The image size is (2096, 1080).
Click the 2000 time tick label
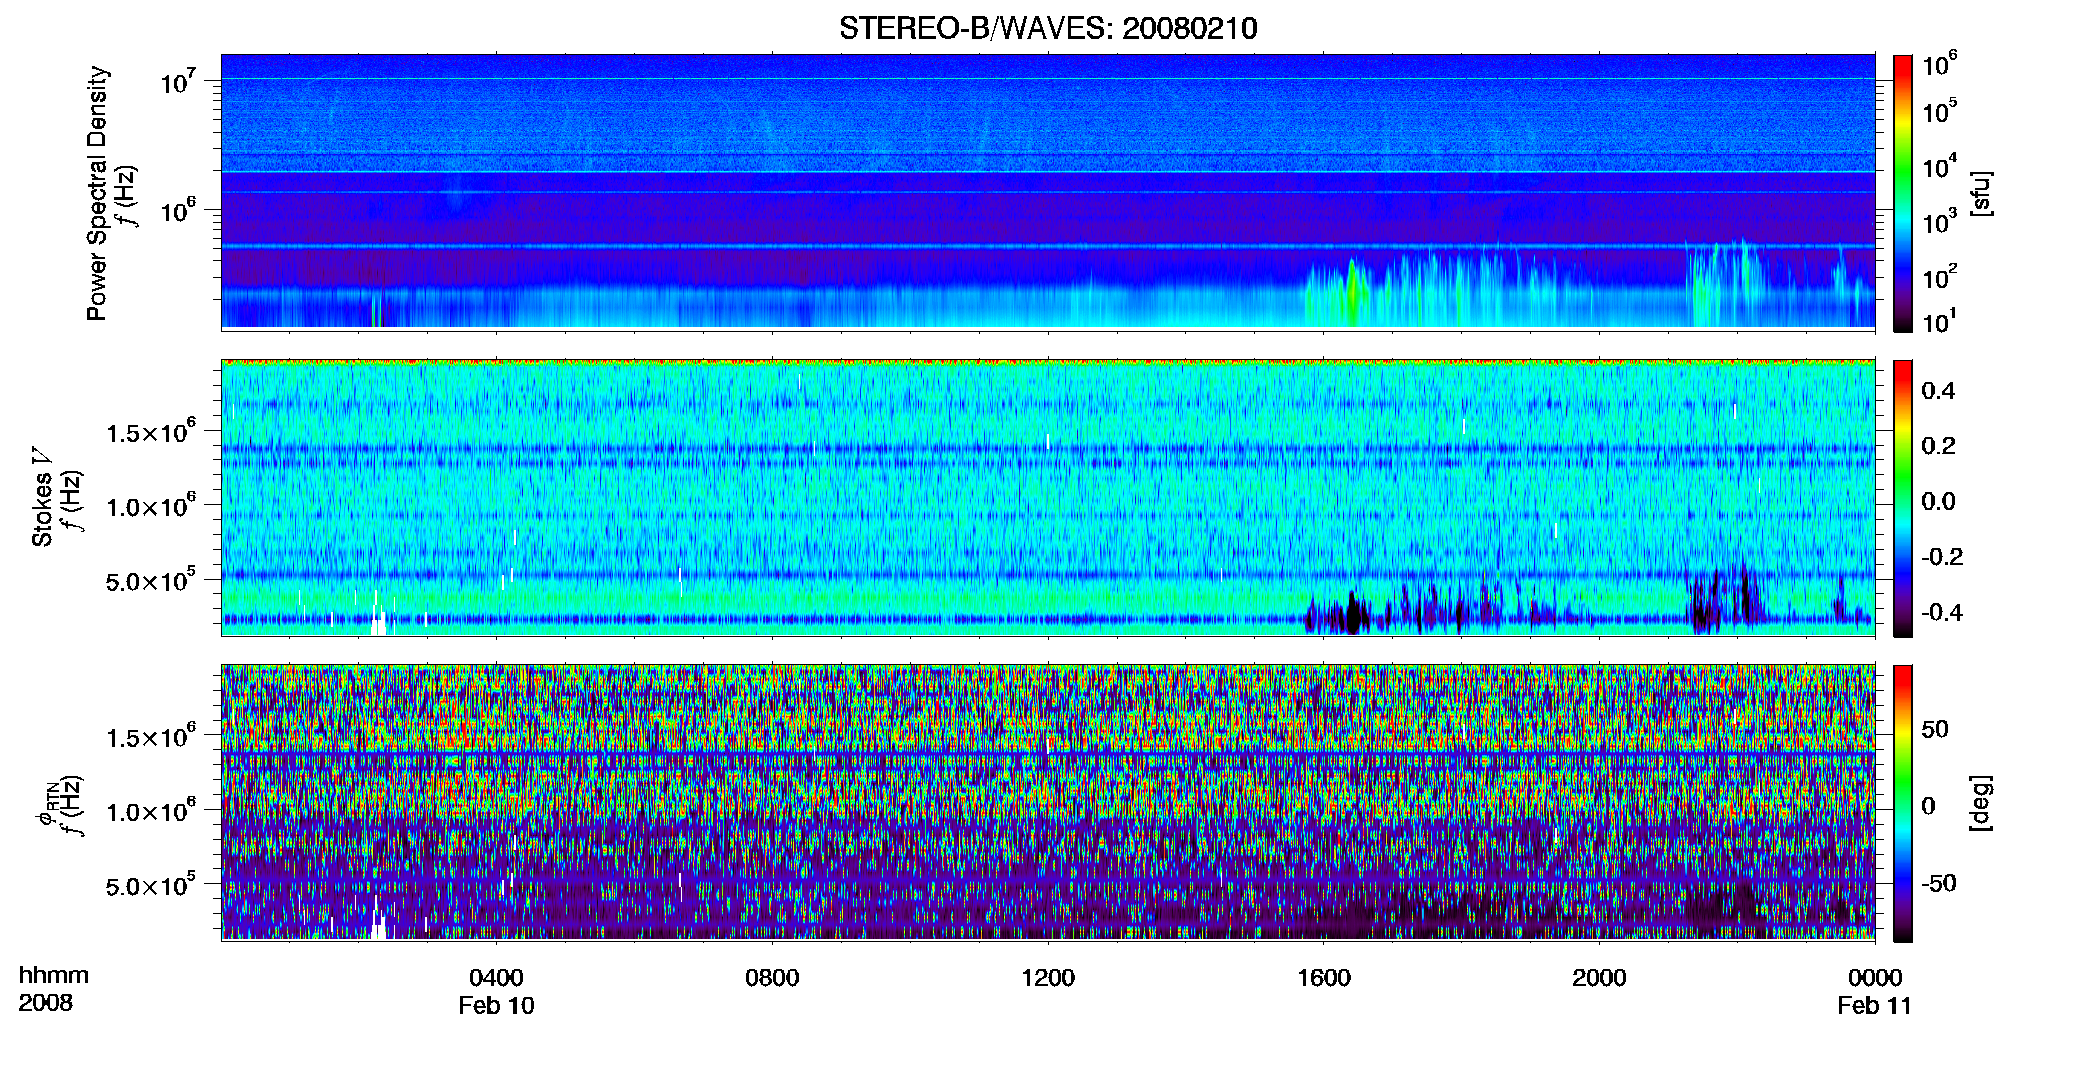click(1599, 977)
